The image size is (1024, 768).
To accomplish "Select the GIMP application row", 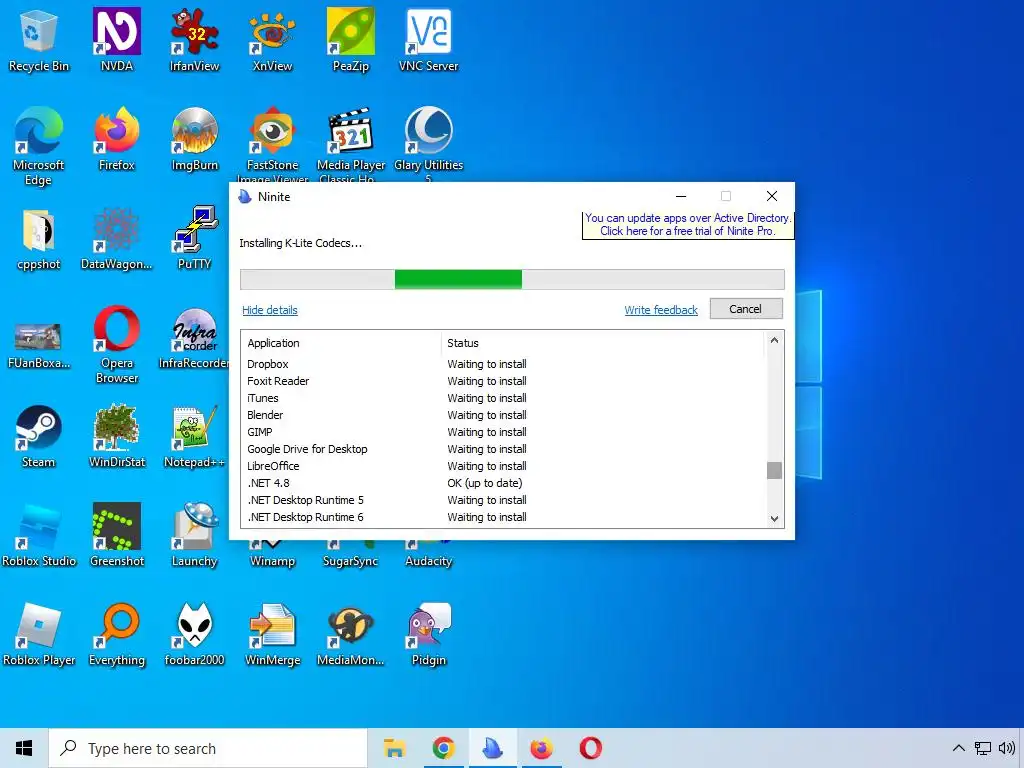I will click(504, 432).
